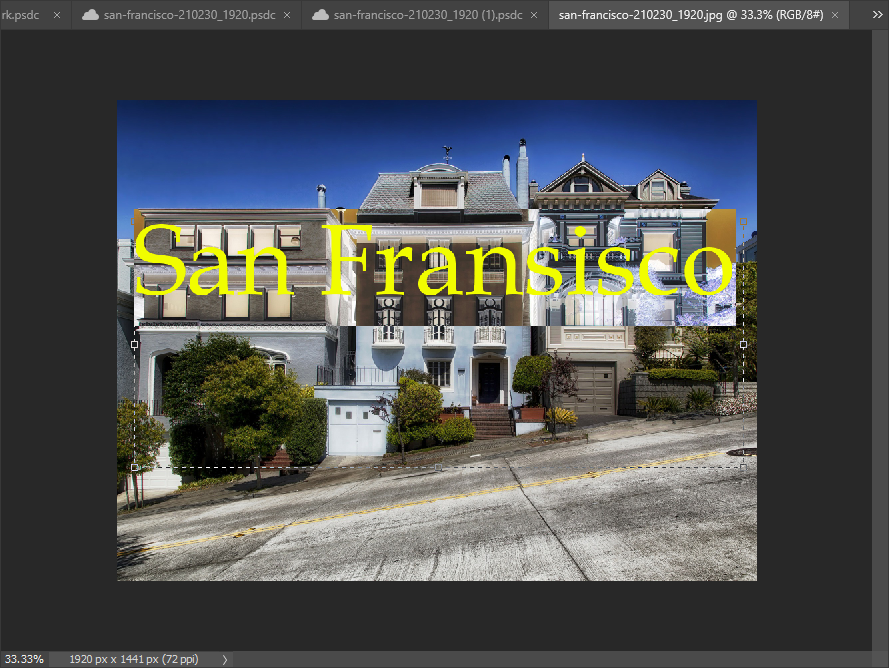Image resolution: width=889 pixels, height=668 pixels.
Task: Click the left-middle transform handle
Action: [x=134, y=344]
